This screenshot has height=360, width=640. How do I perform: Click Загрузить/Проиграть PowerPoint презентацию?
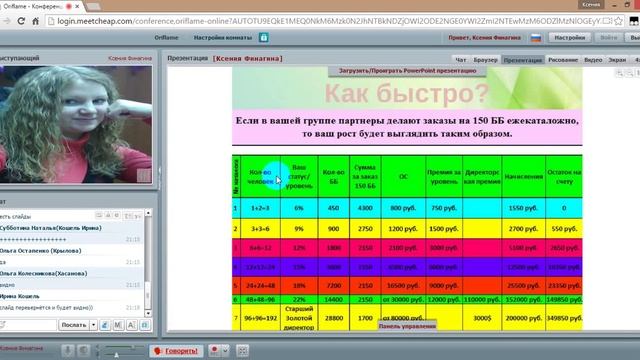407,71
